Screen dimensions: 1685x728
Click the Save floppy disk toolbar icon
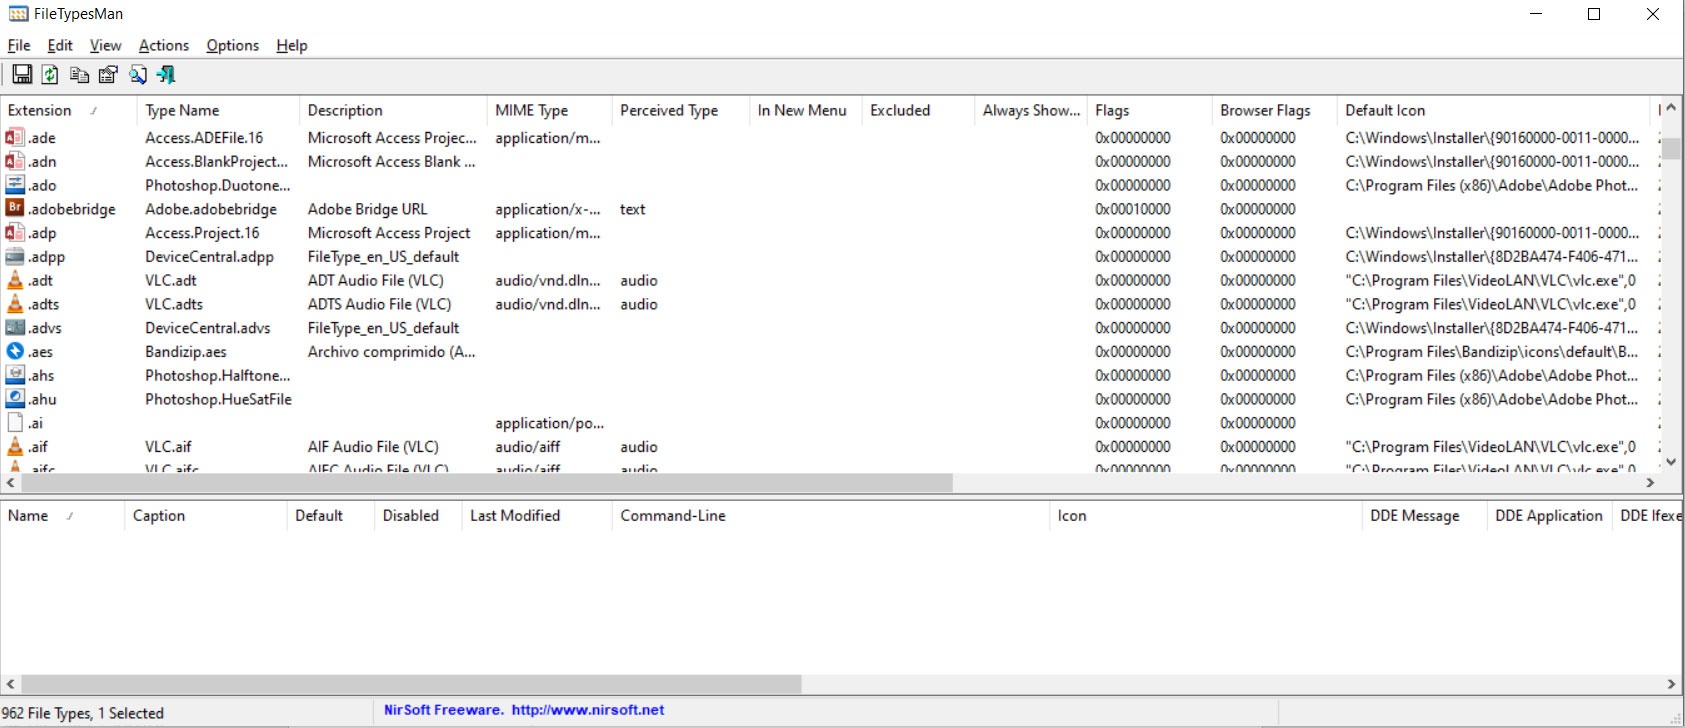(22, 74)
